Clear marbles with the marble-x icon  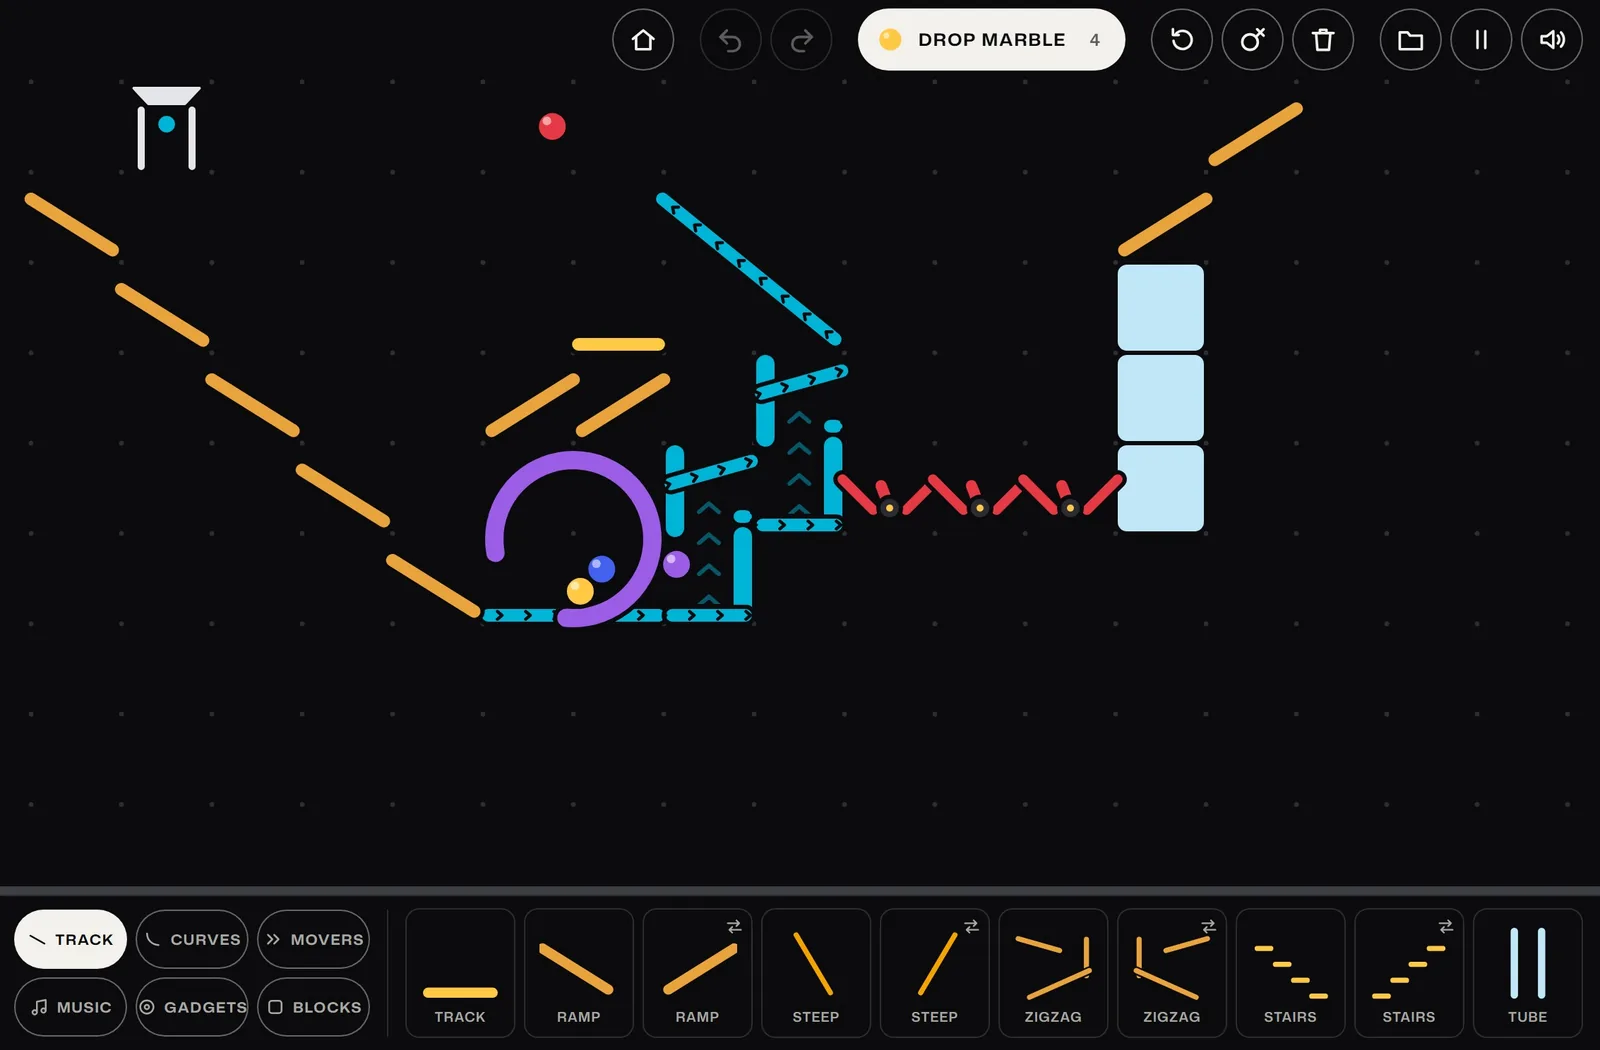point(1252,40)
